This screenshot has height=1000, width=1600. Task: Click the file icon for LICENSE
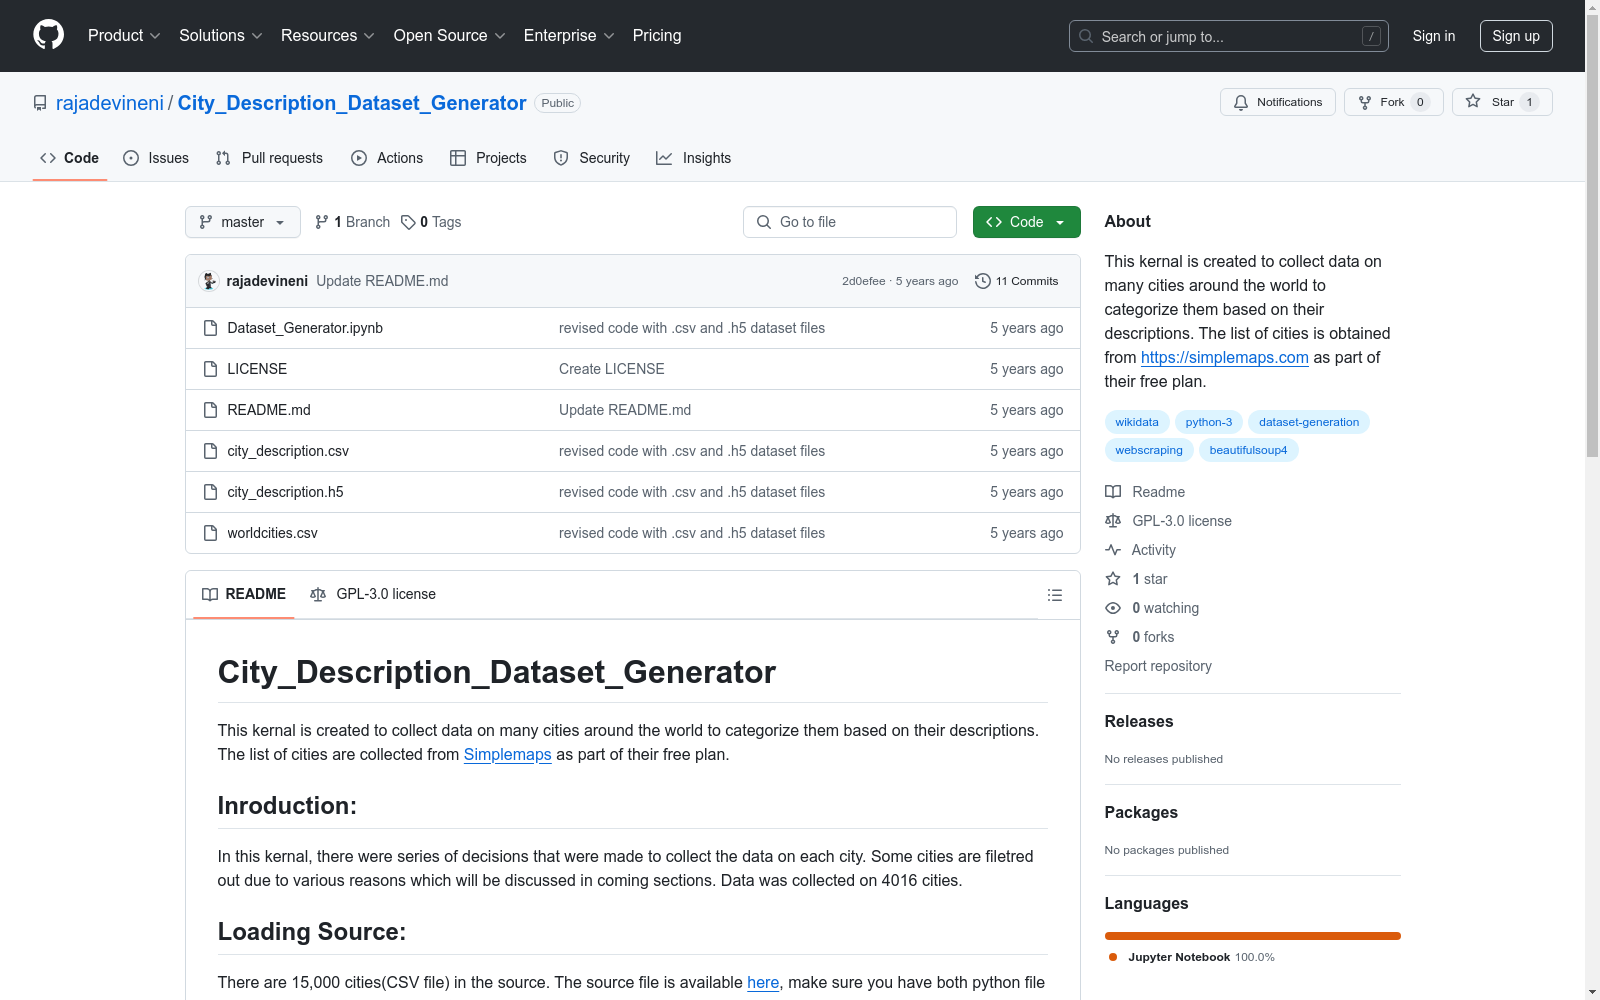(x=210, y=369)
